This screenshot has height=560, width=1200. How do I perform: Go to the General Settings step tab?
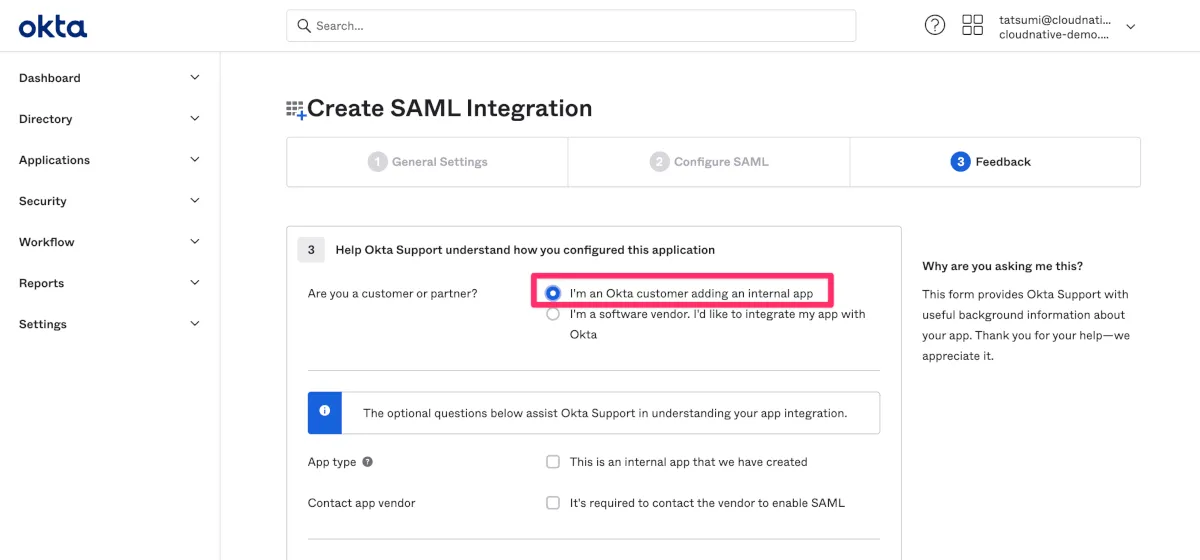click(428, 162)
